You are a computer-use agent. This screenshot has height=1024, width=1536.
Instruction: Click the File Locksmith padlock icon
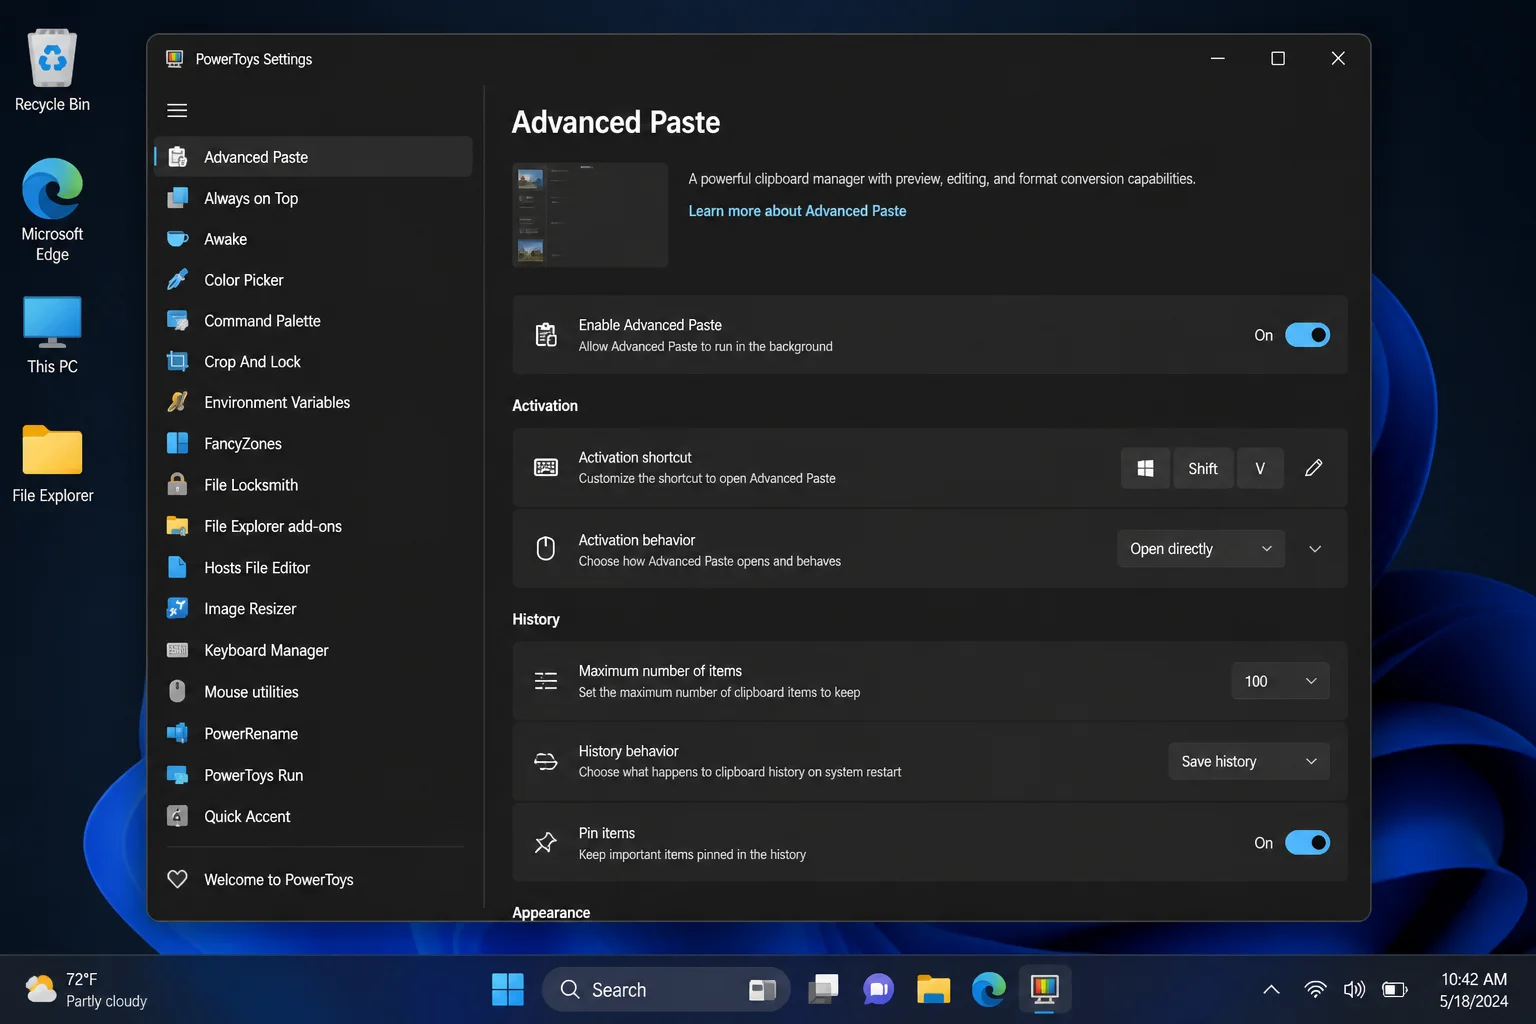pyautogui.click(x=178, y=485)
